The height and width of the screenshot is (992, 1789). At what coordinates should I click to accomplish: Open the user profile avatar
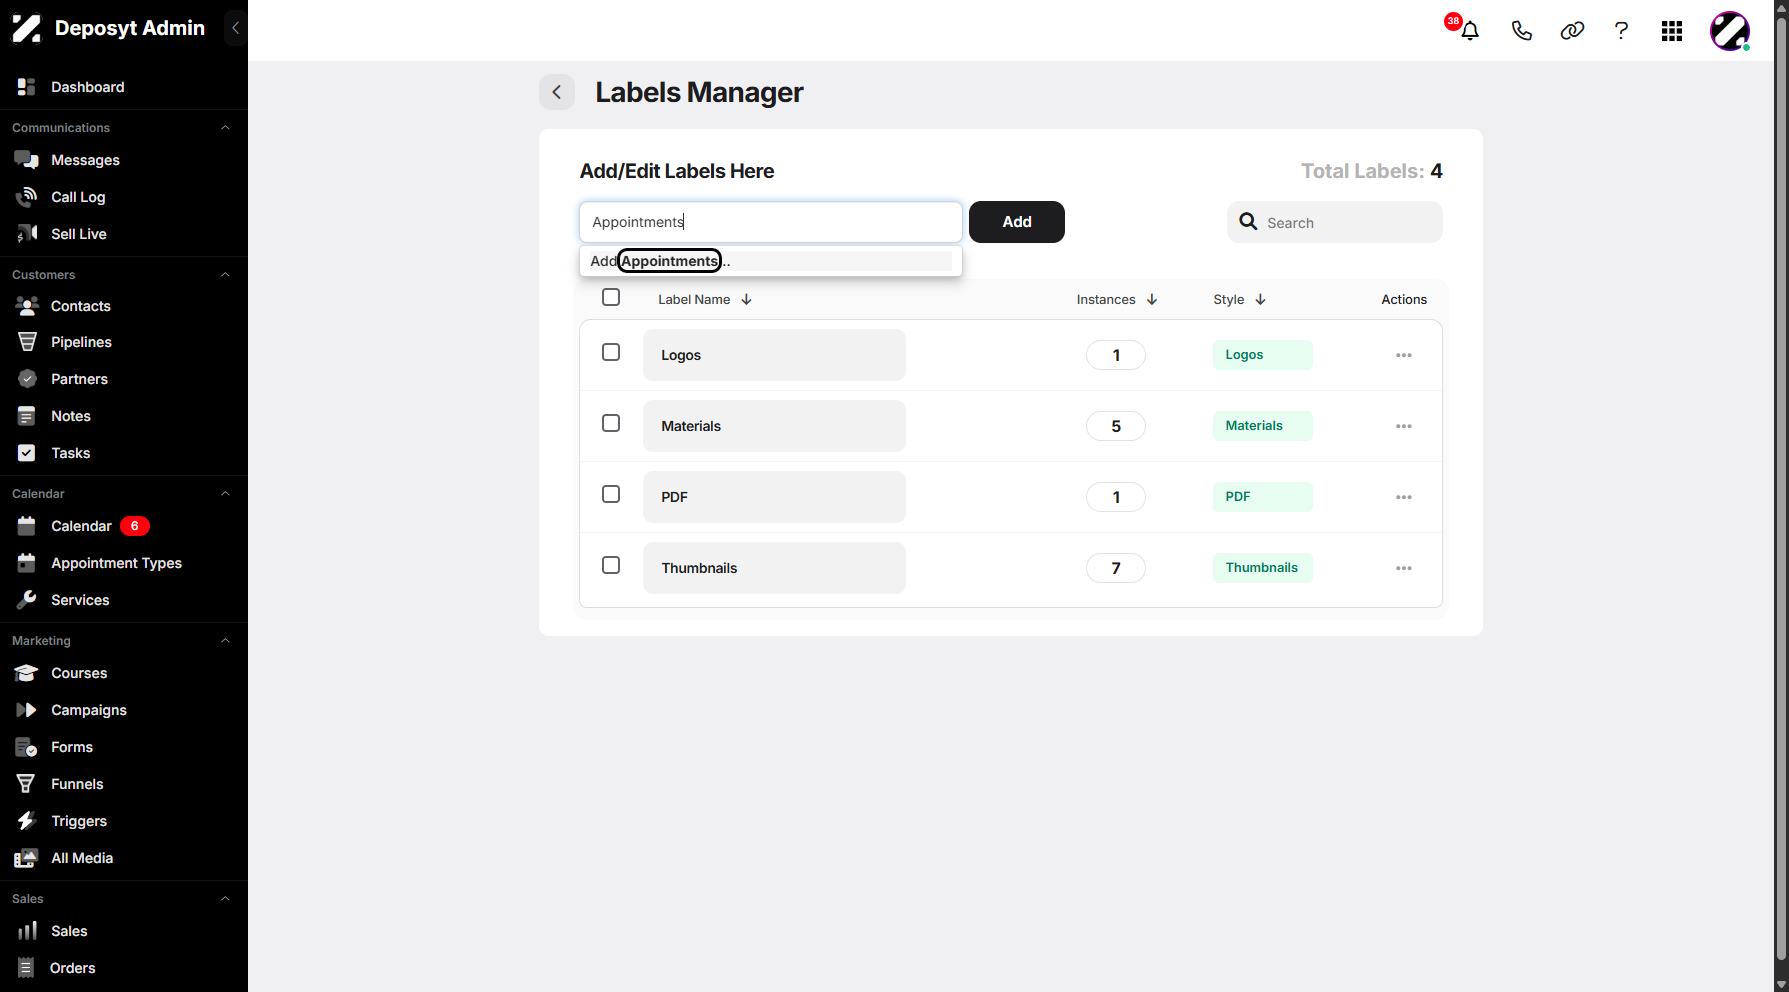click(1730, 31)
